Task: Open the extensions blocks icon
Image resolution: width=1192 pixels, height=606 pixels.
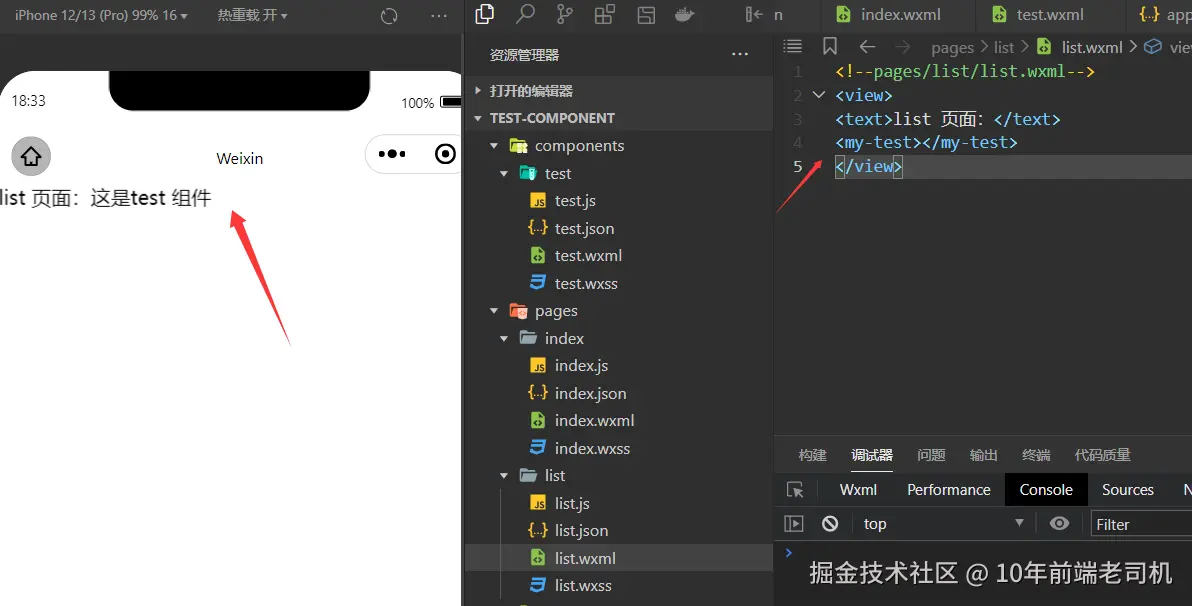Action: (605, 14)
